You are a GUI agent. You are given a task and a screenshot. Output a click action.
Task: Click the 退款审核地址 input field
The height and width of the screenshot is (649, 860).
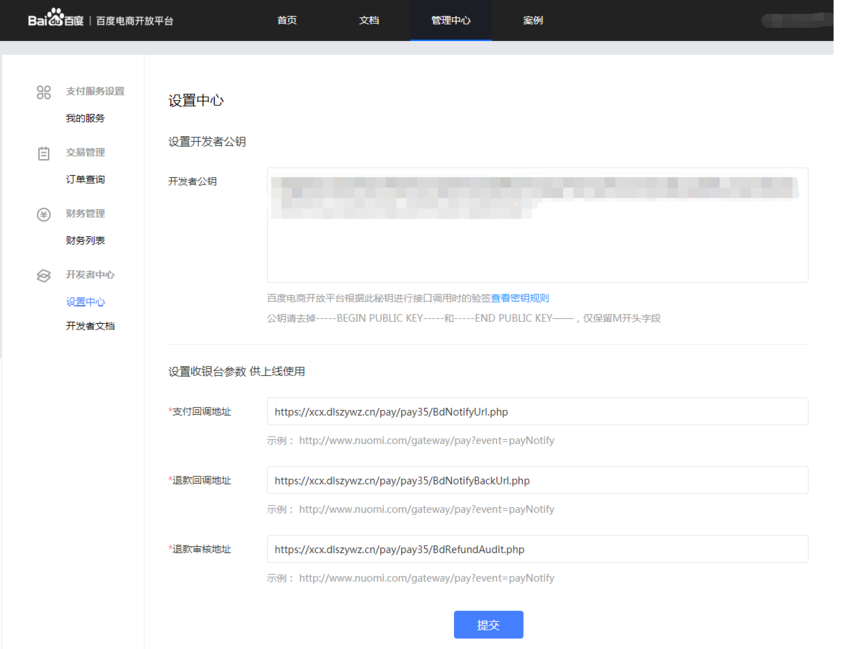pyautogui.click(x=538, y=549)
